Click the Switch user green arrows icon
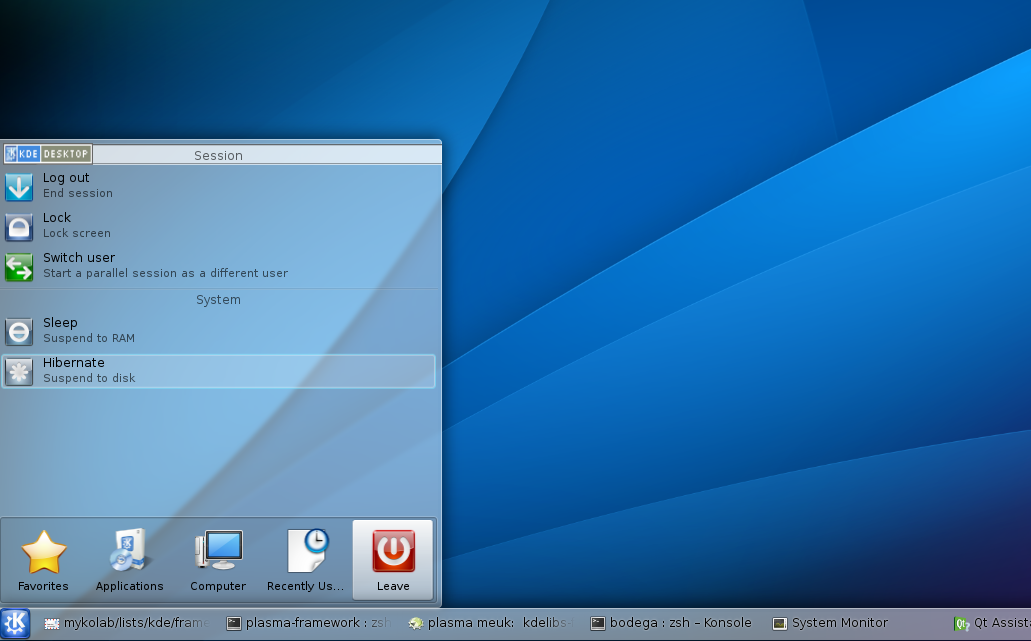Screen dimensions: 1031x641 click(x=19, y=267)
